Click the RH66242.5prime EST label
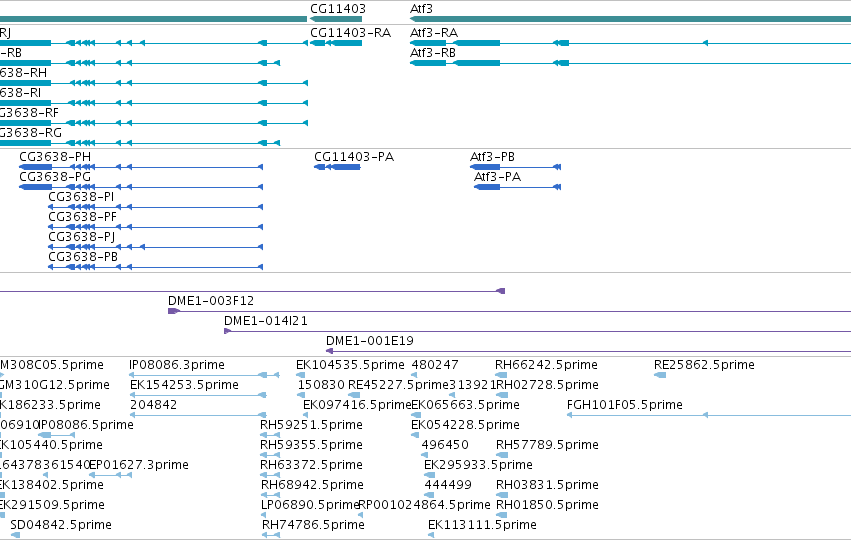Image resolution: width=851 pixels, height=540 pixels. coord(546,365)
